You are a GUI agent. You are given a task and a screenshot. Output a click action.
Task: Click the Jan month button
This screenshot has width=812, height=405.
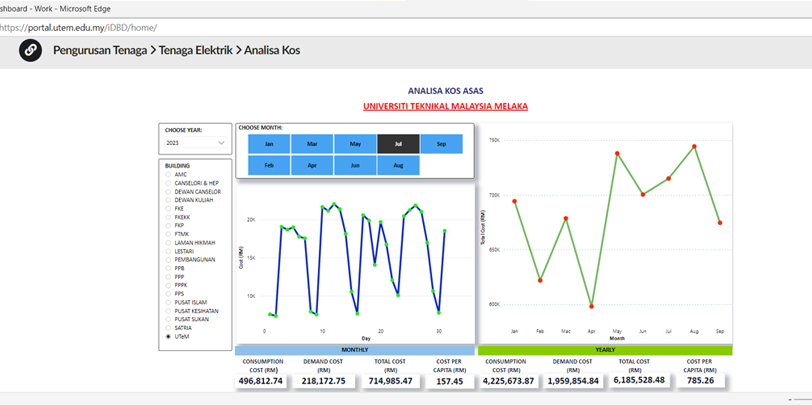269,144
